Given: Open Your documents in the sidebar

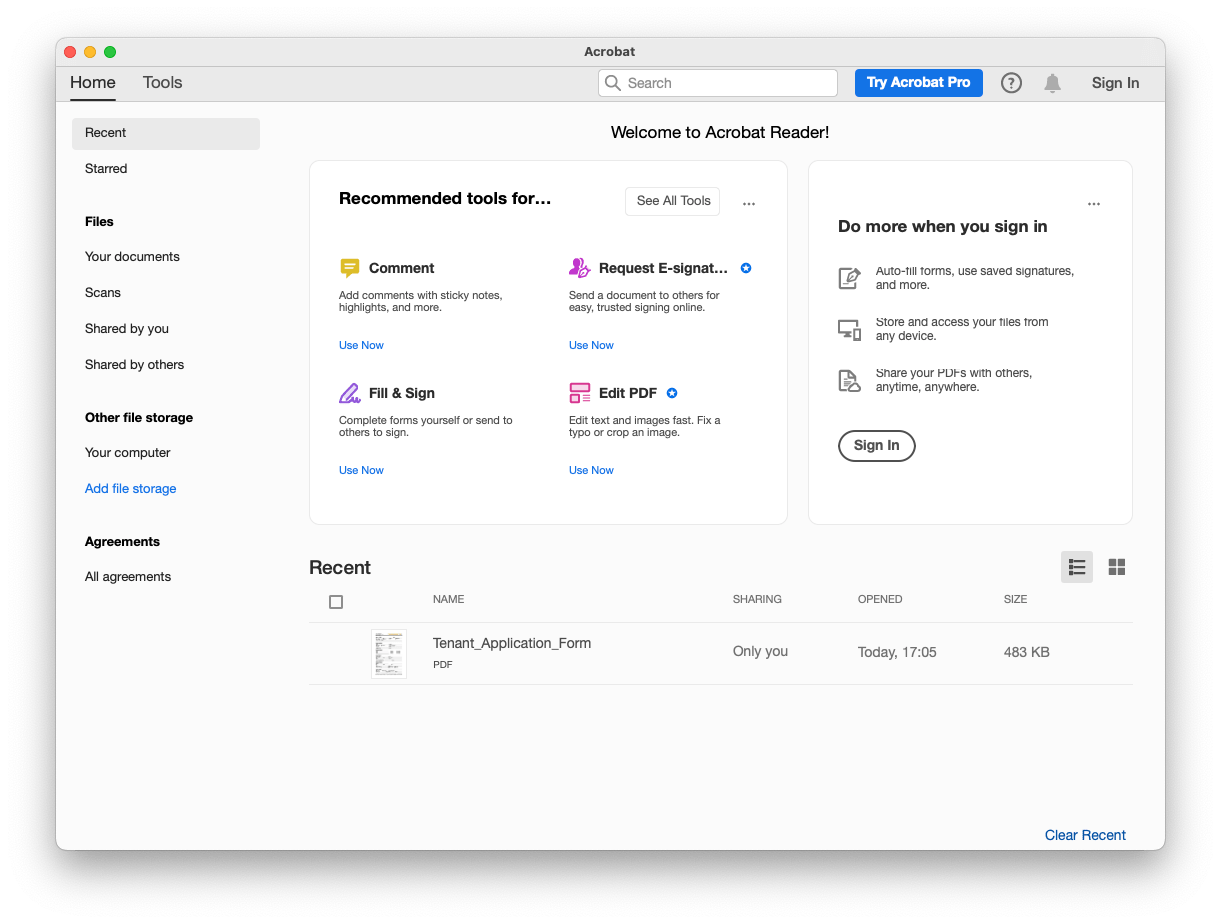Looking at the screenshot, I should tap(132, 257).
